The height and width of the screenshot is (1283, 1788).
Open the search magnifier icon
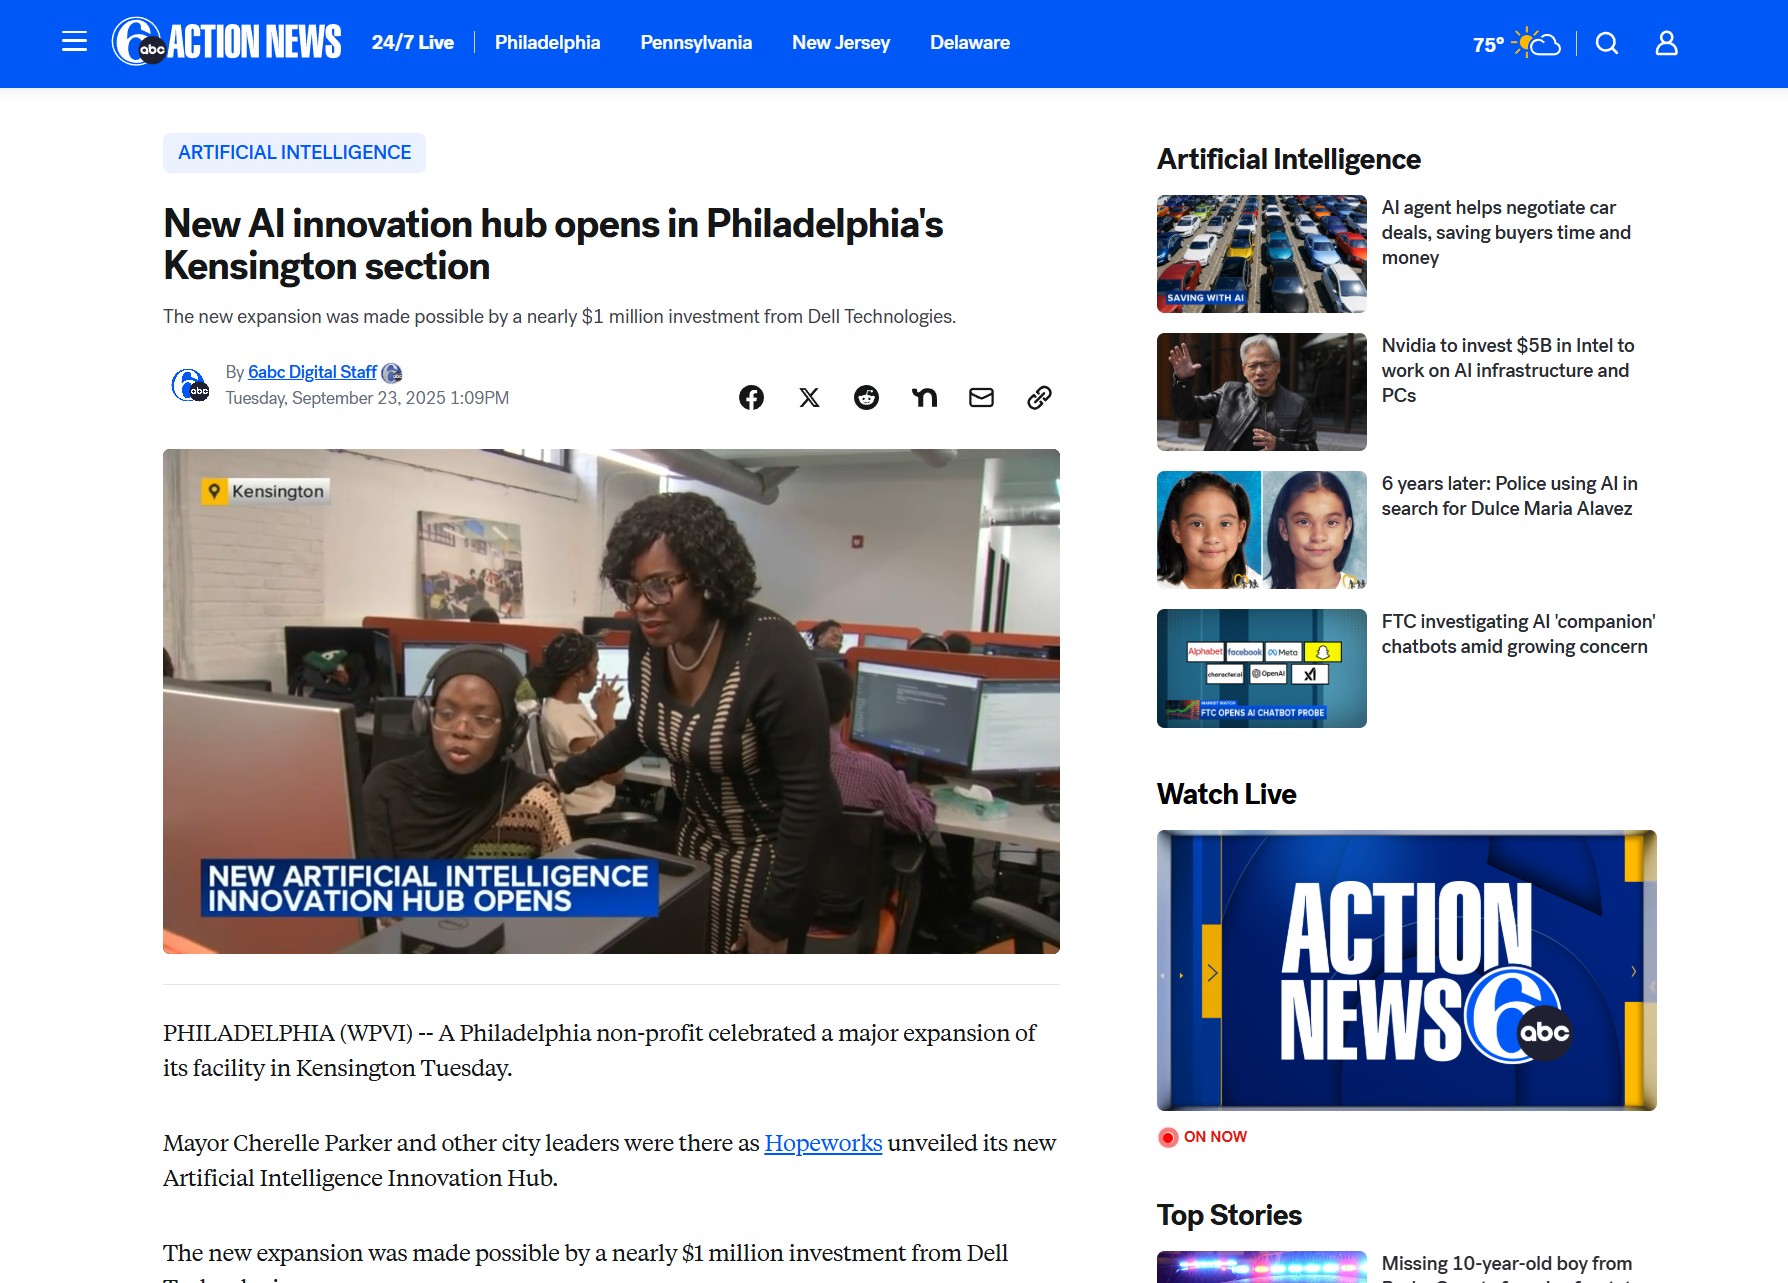(x=1607, y=43)
